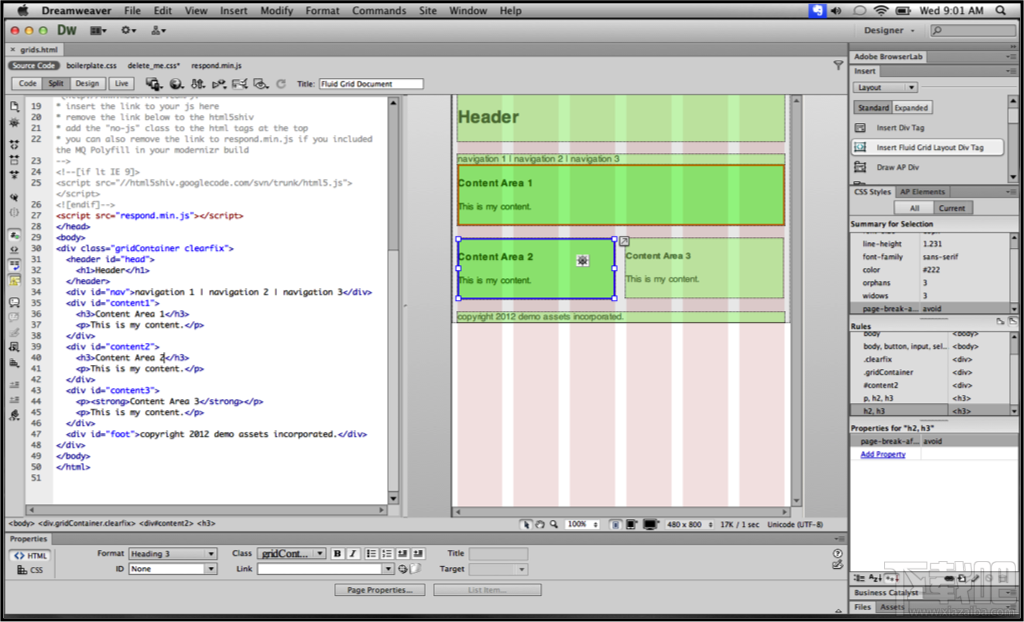
Task: Select the Hand tool in status bar
Action: tap(540, 523)
